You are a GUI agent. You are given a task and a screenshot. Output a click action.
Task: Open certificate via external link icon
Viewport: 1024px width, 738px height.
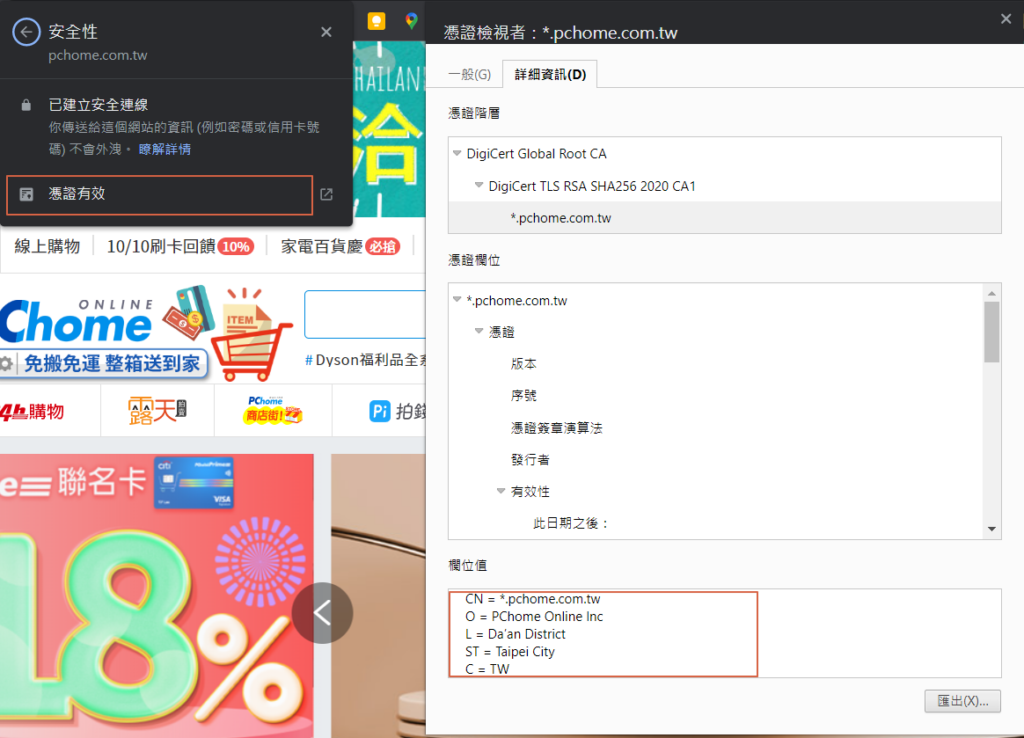(x=327, y=195)
